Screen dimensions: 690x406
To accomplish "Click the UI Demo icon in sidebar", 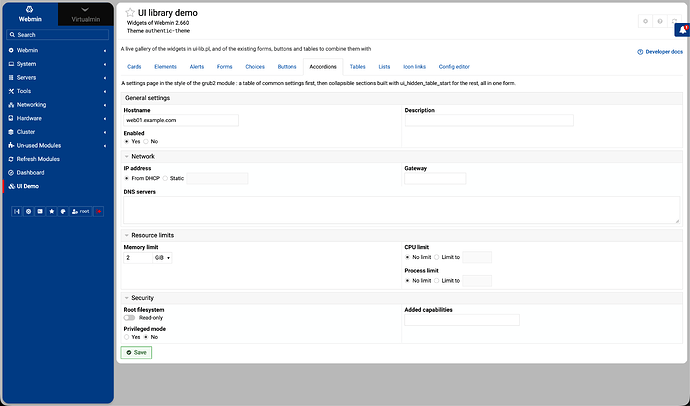I will (x=11, y=187).
